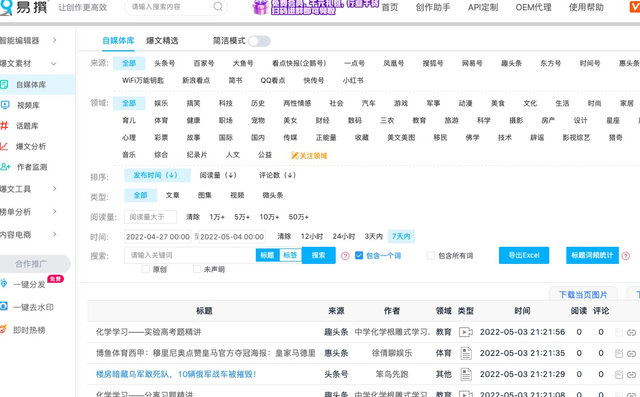Select the 科技 domain filter
This screenshot has height=397, width=640.
[225, 103]
